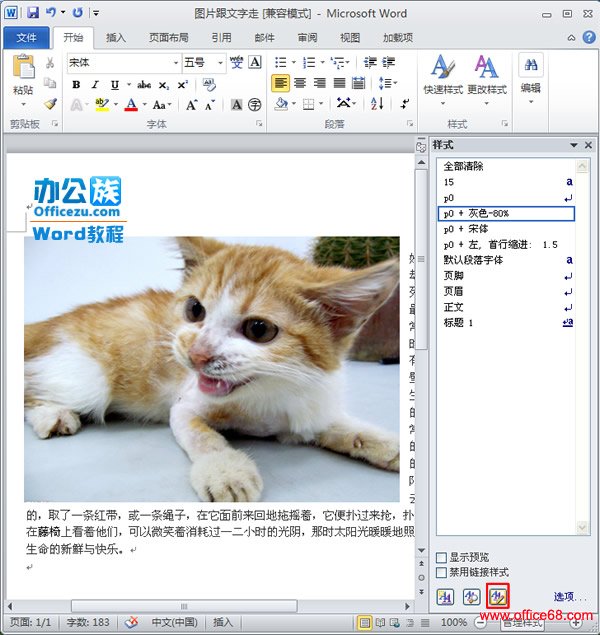Click the Manage Styles icon

(496, 597)
